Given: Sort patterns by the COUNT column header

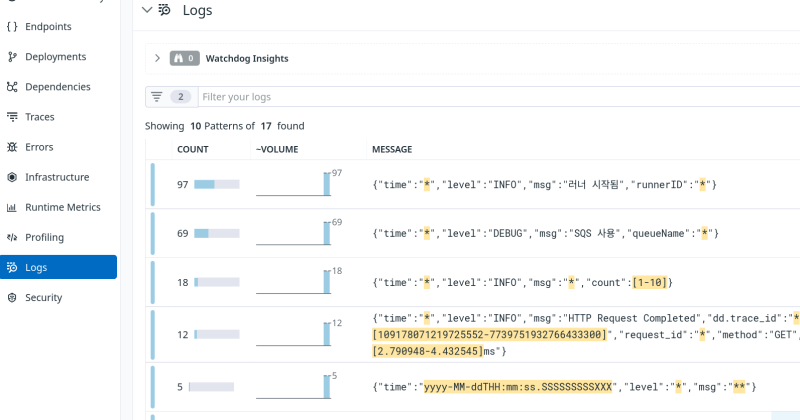Looking at the screenshot, I should pyautogui.click(x=192, y=149).
